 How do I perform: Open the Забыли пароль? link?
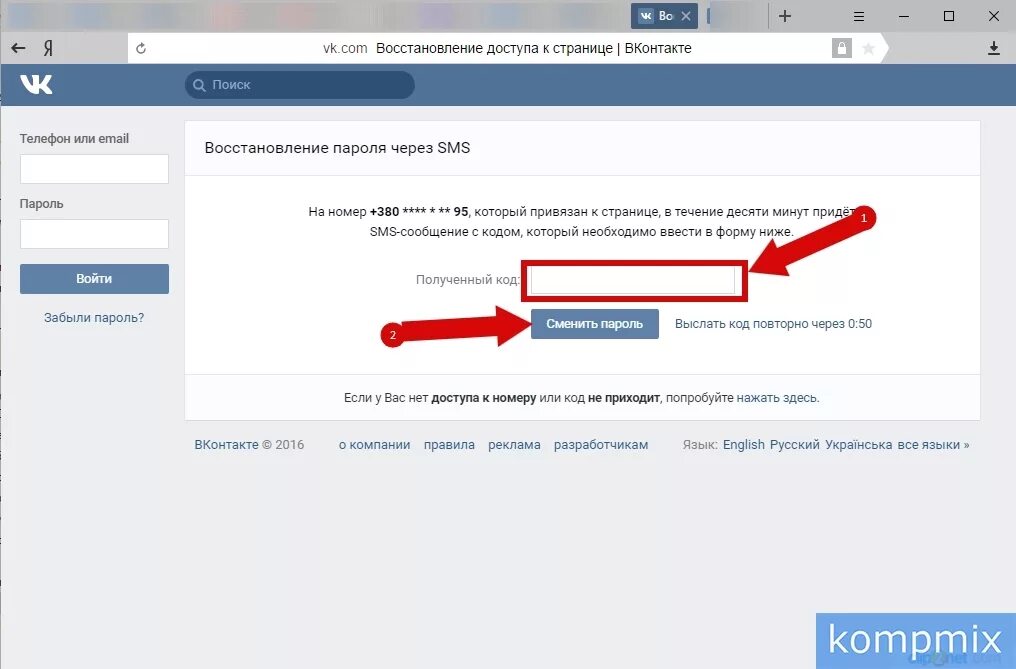pyautogui.click(x=94, y=318)
